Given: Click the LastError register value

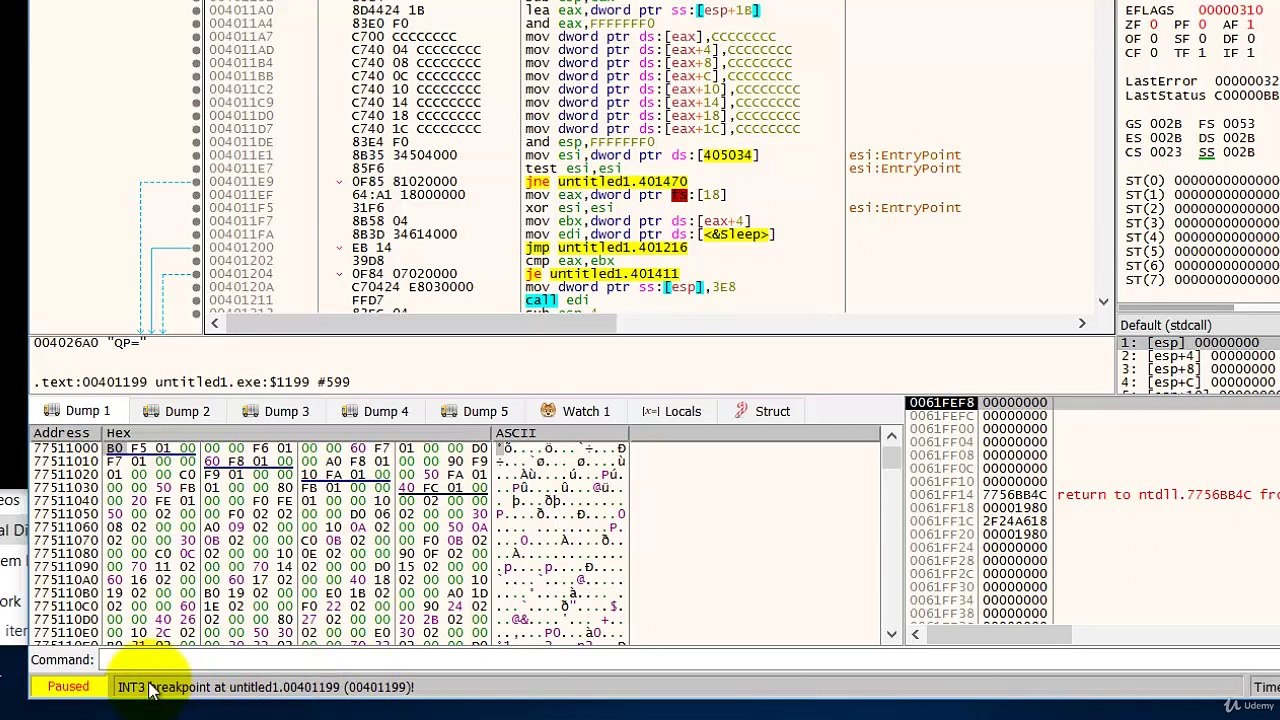Looking at the screenshot, I should click(x=1247, y=81).
